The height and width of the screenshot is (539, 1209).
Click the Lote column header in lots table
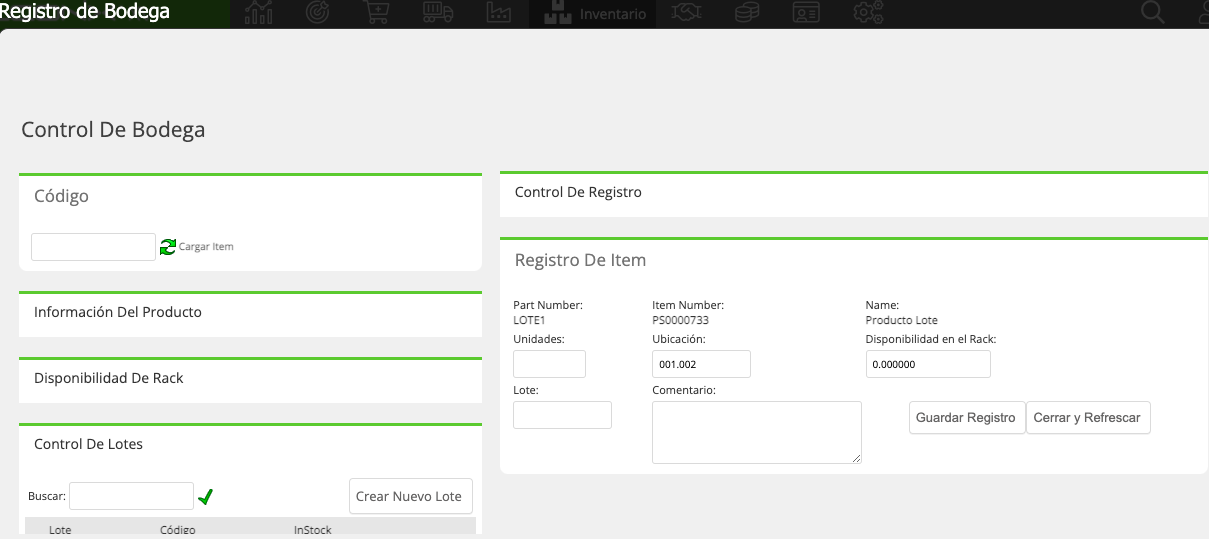60,529
